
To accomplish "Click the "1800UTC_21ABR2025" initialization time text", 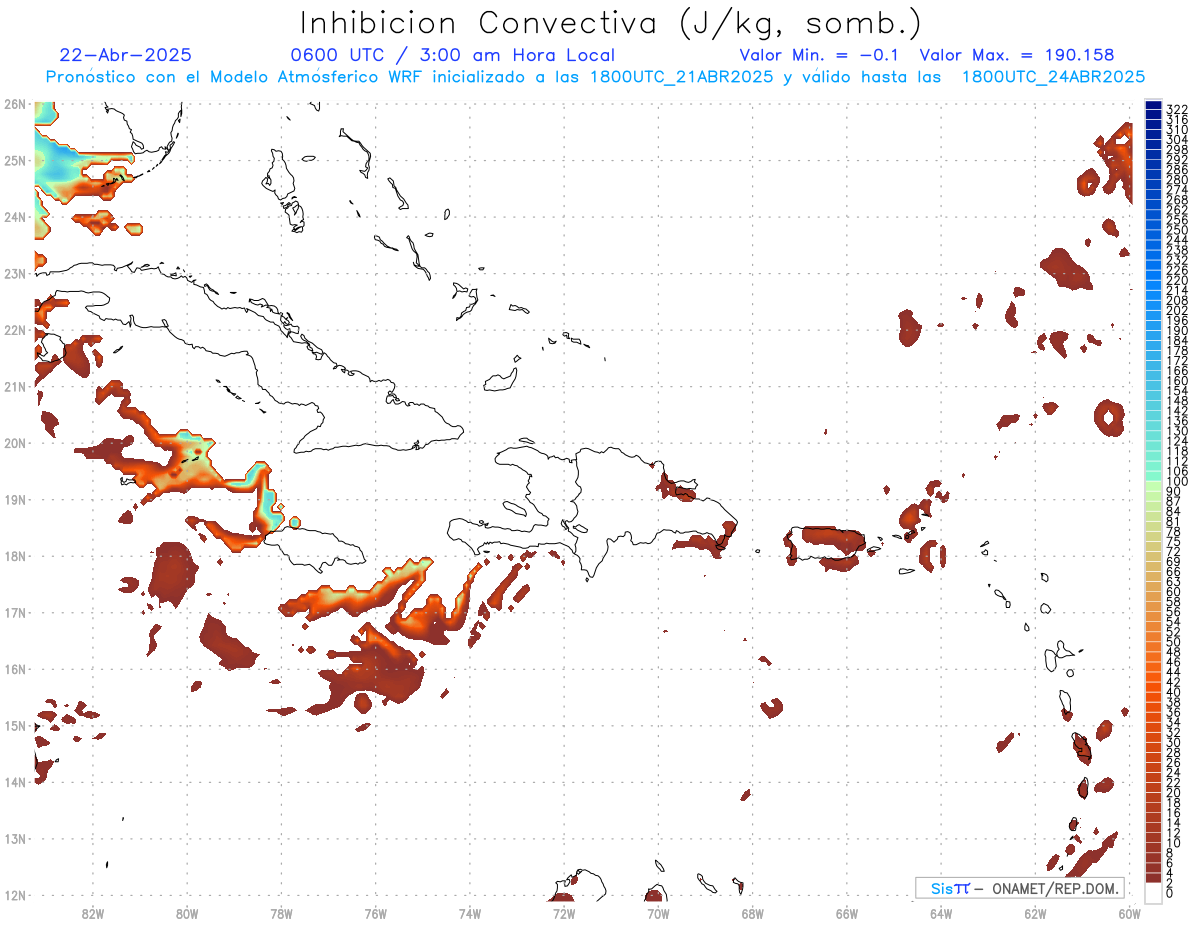I will point(684,77).
